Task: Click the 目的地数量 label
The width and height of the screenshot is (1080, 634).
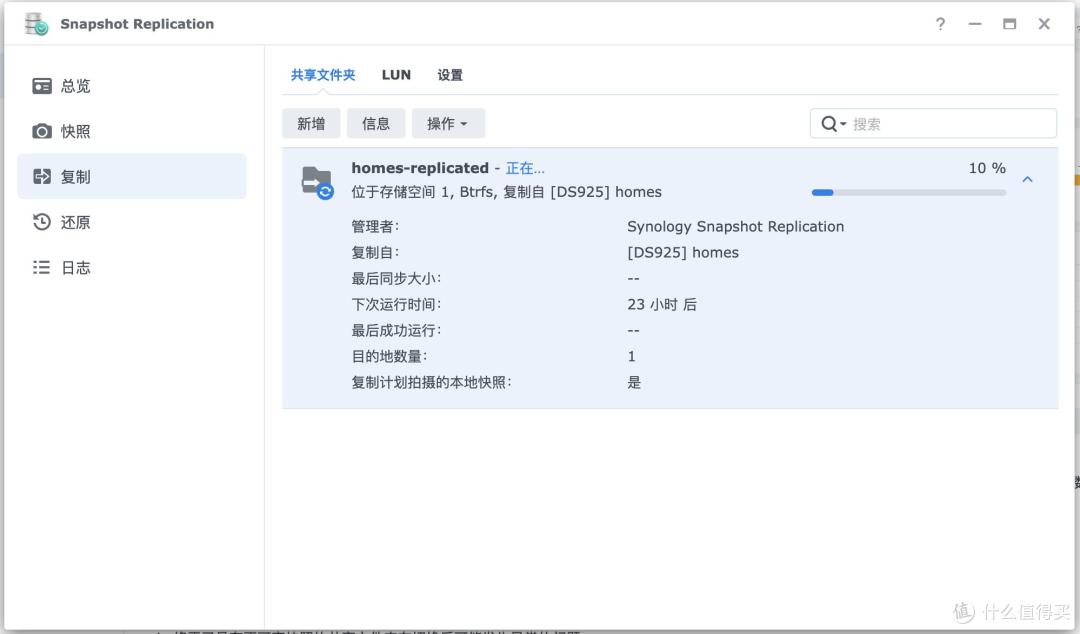Action: [x=389, y=356]
